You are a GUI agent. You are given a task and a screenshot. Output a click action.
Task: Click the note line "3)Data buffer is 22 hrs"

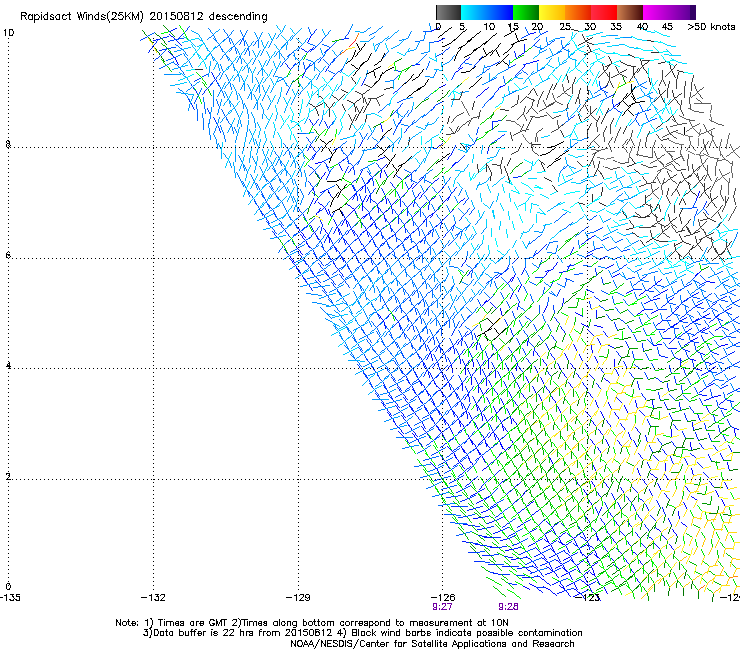[362, 633]
